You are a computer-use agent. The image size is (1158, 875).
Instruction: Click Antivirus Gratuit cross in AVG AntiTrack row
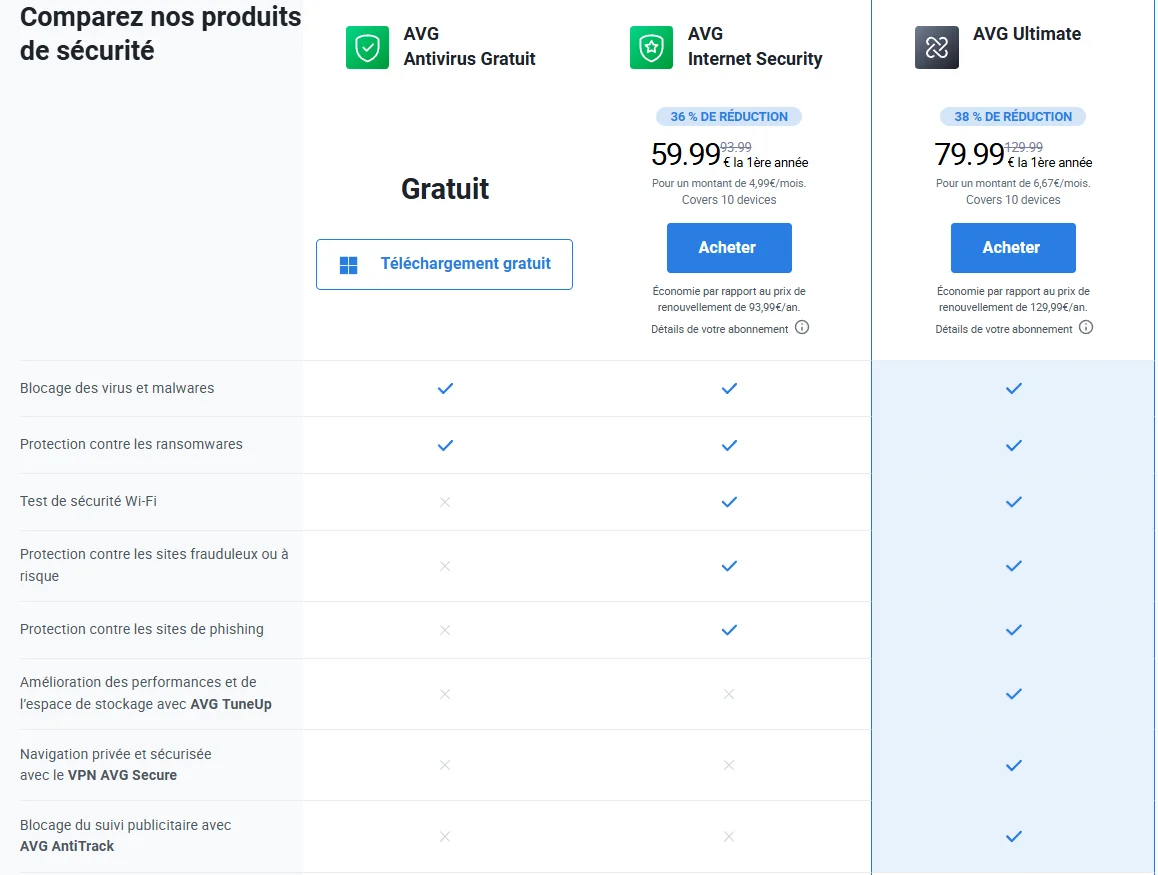(445, 837)
